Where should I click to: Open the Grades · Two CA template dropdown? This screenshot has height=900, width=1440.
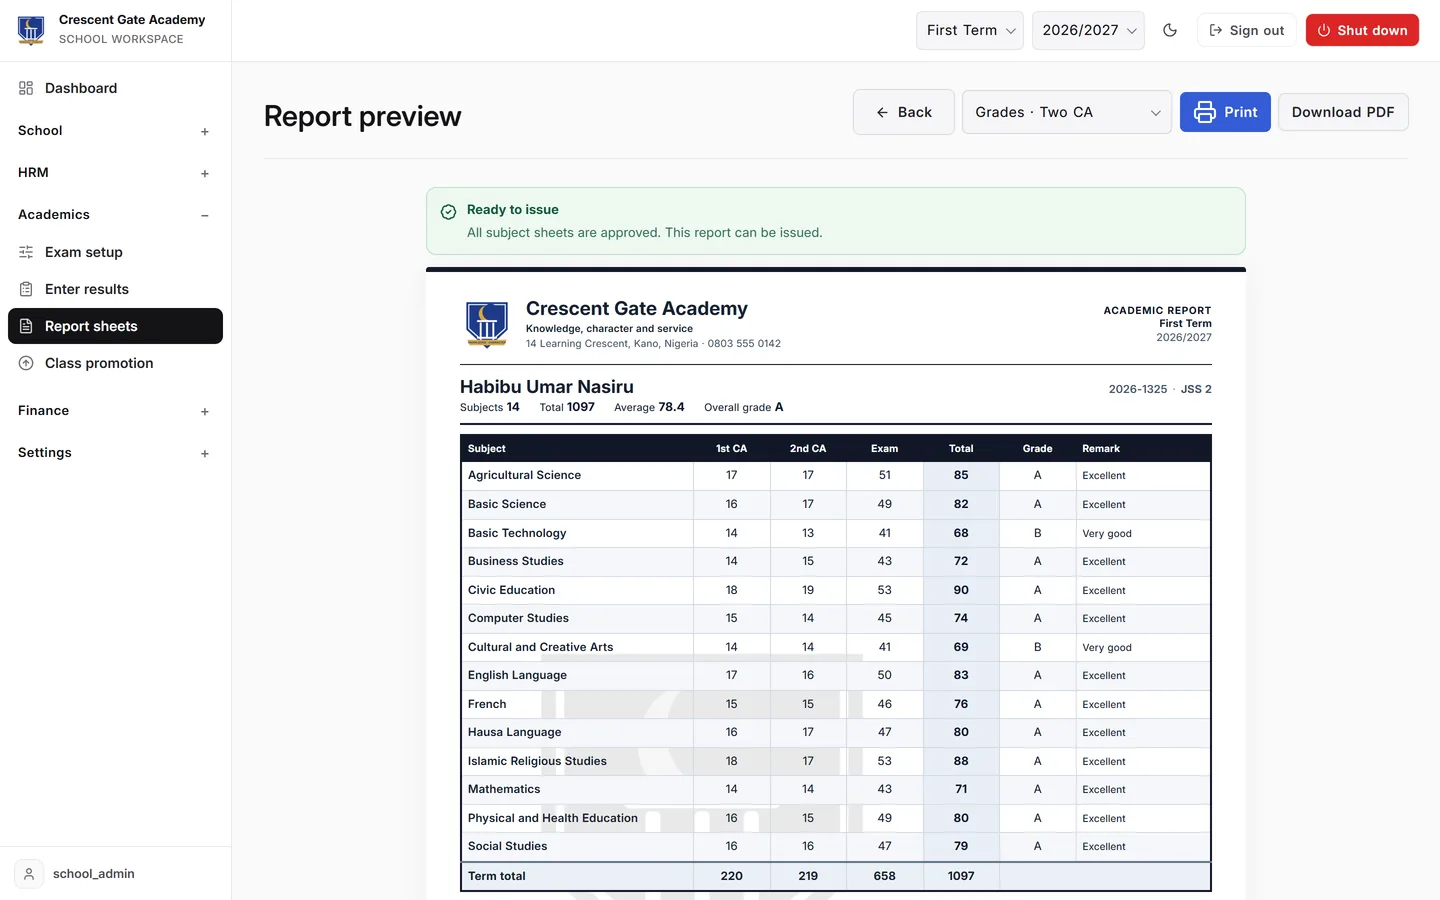(1066, 112)
